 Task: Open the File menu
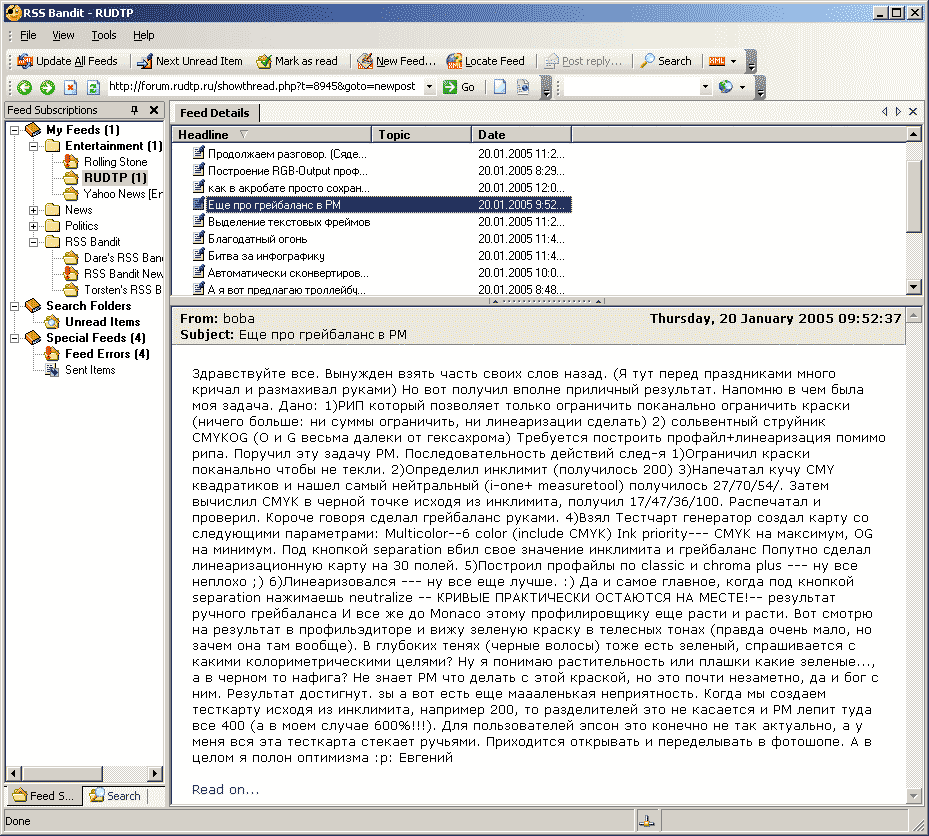pyautogui.click(x=28, y=36)
